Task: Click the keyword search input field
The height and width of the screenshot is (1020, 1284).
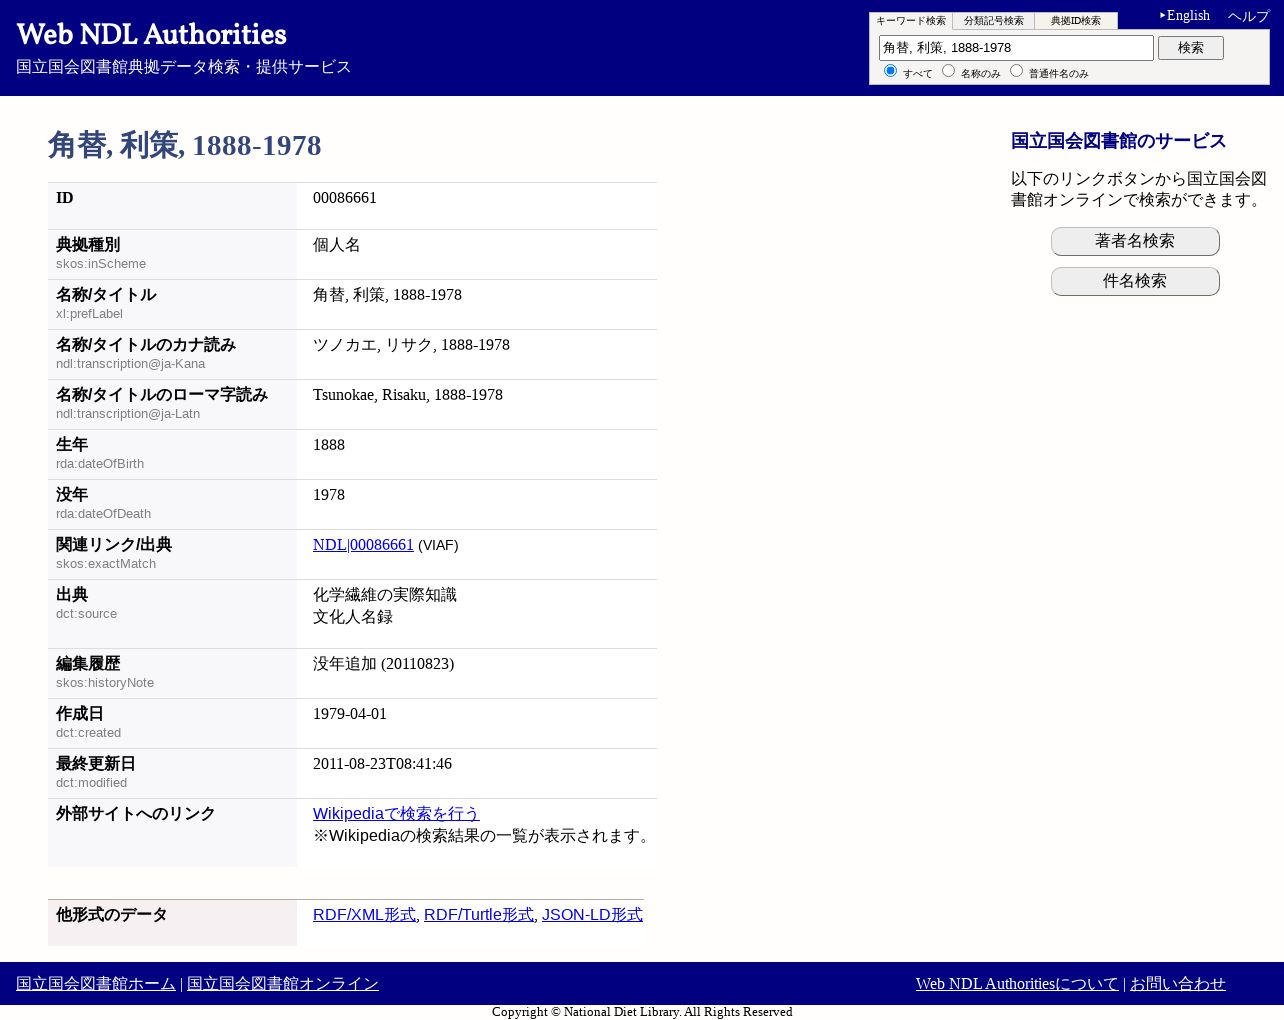Action: 1016,48
